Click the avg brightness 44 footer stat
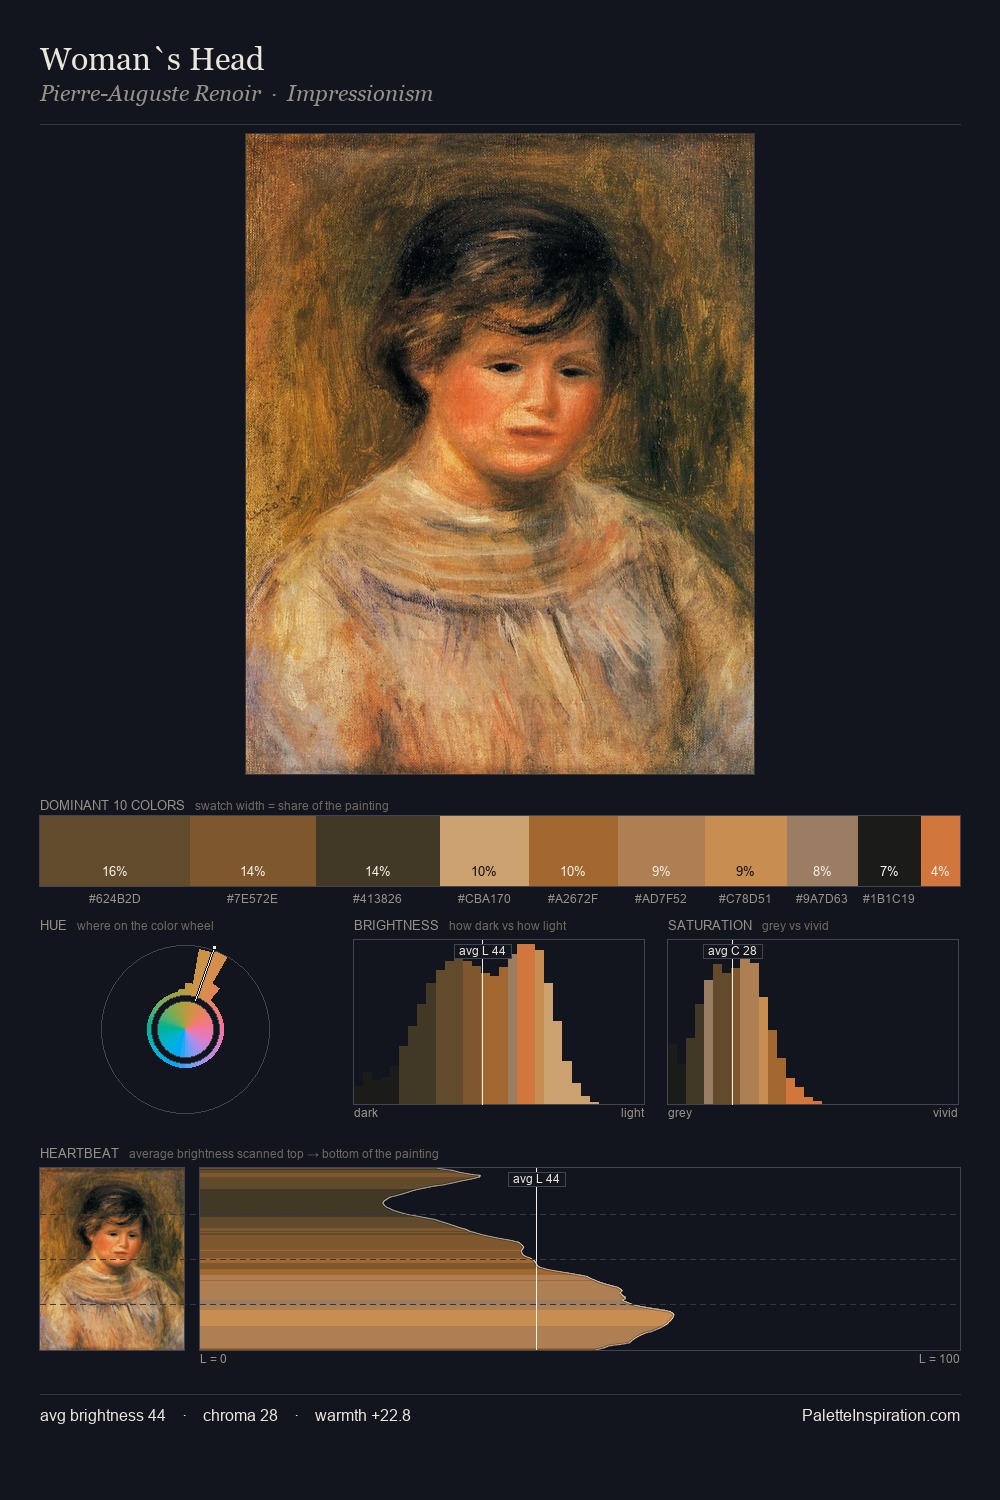The image size is (1000, 1500). 103,1415
